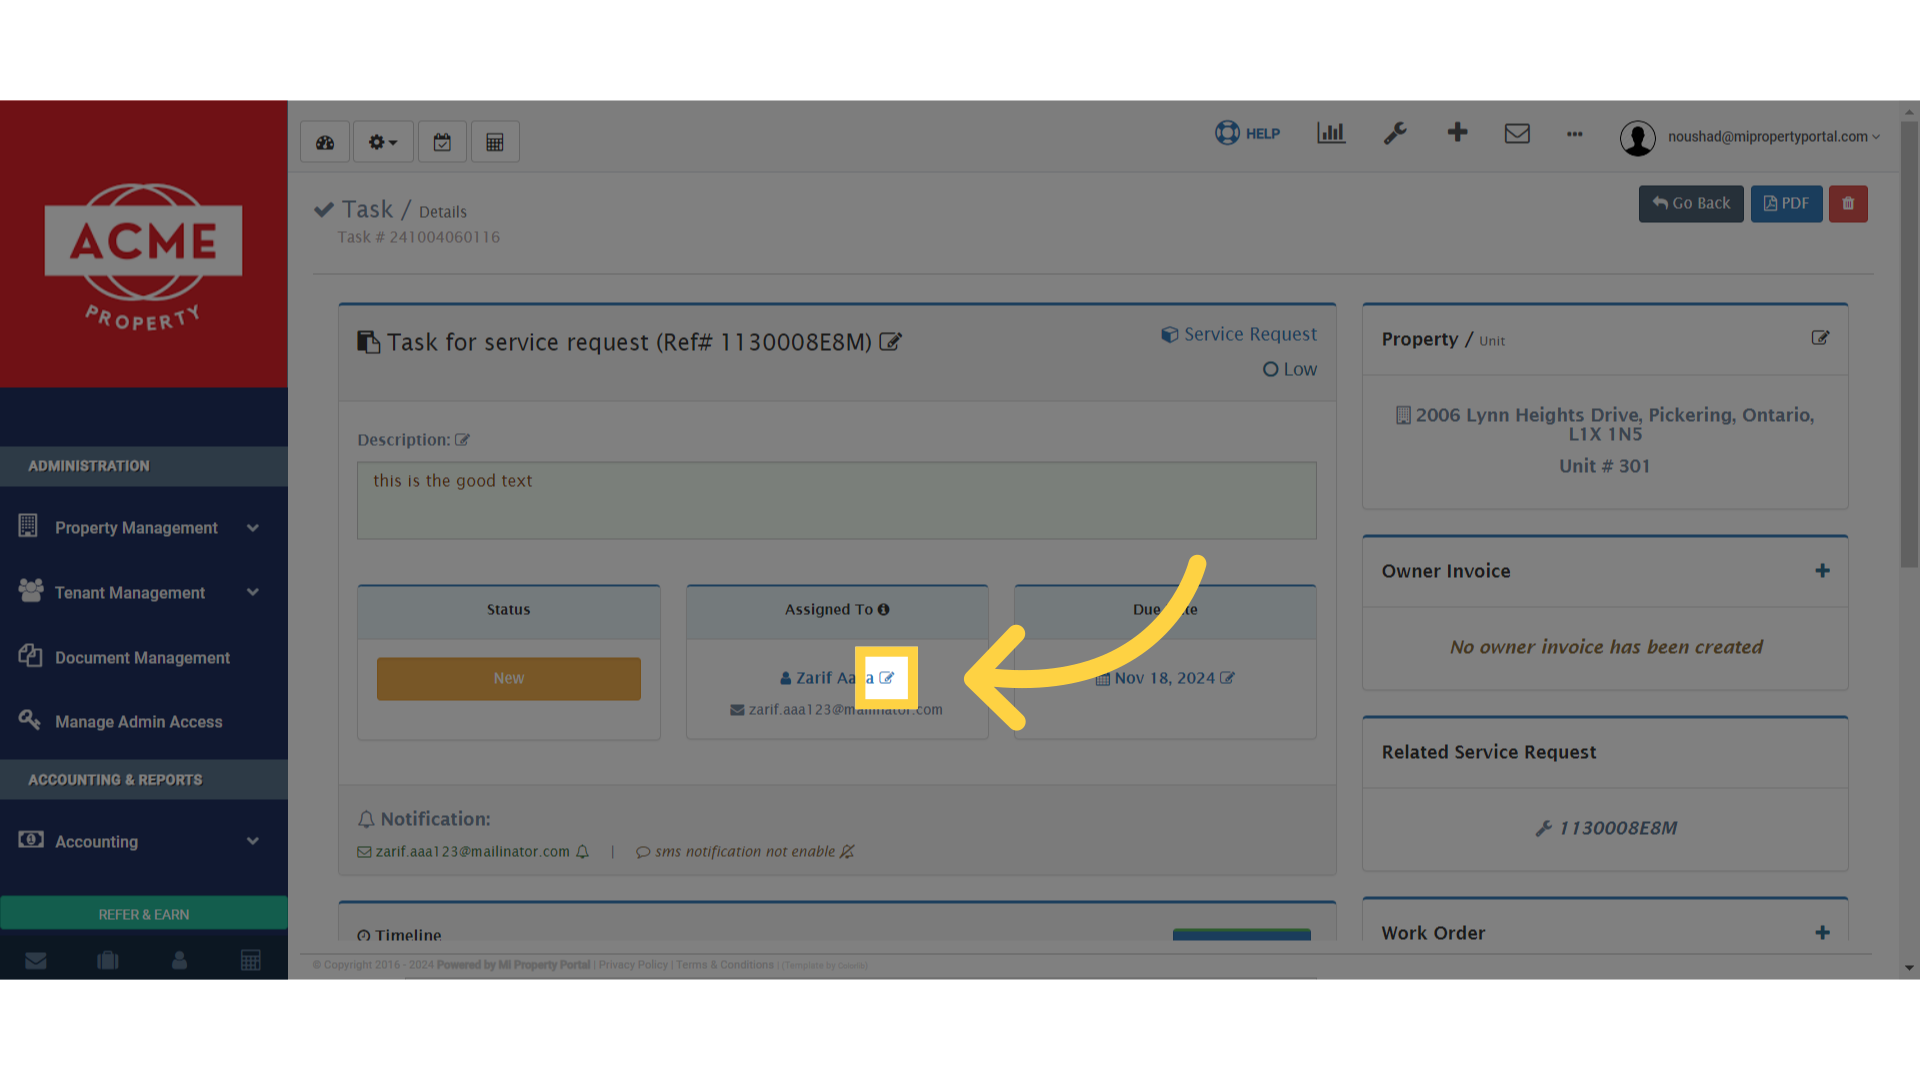
Task: Click the calculator icon in the toolbar
Action: (495, 141)
